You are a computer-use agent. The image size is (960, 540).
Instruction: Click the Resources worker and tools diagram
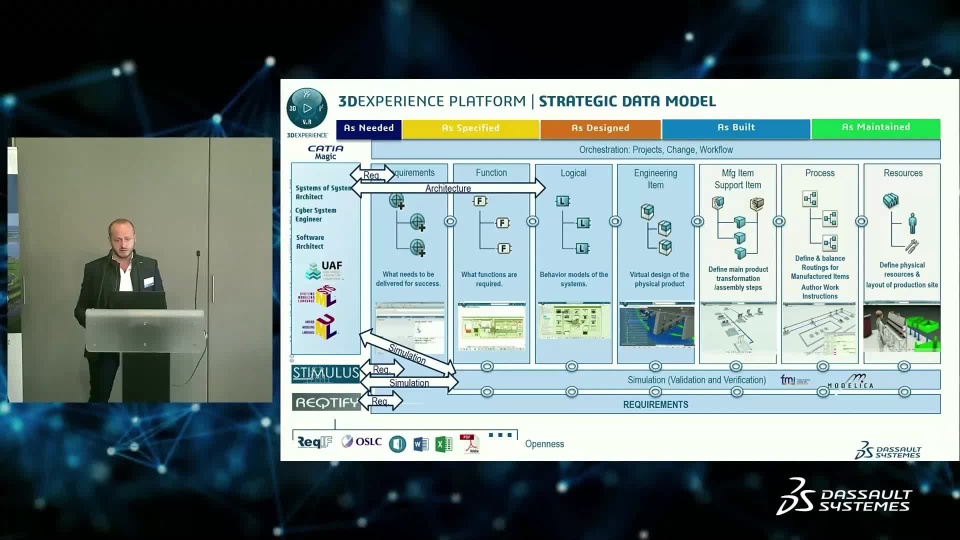[901, 223]
